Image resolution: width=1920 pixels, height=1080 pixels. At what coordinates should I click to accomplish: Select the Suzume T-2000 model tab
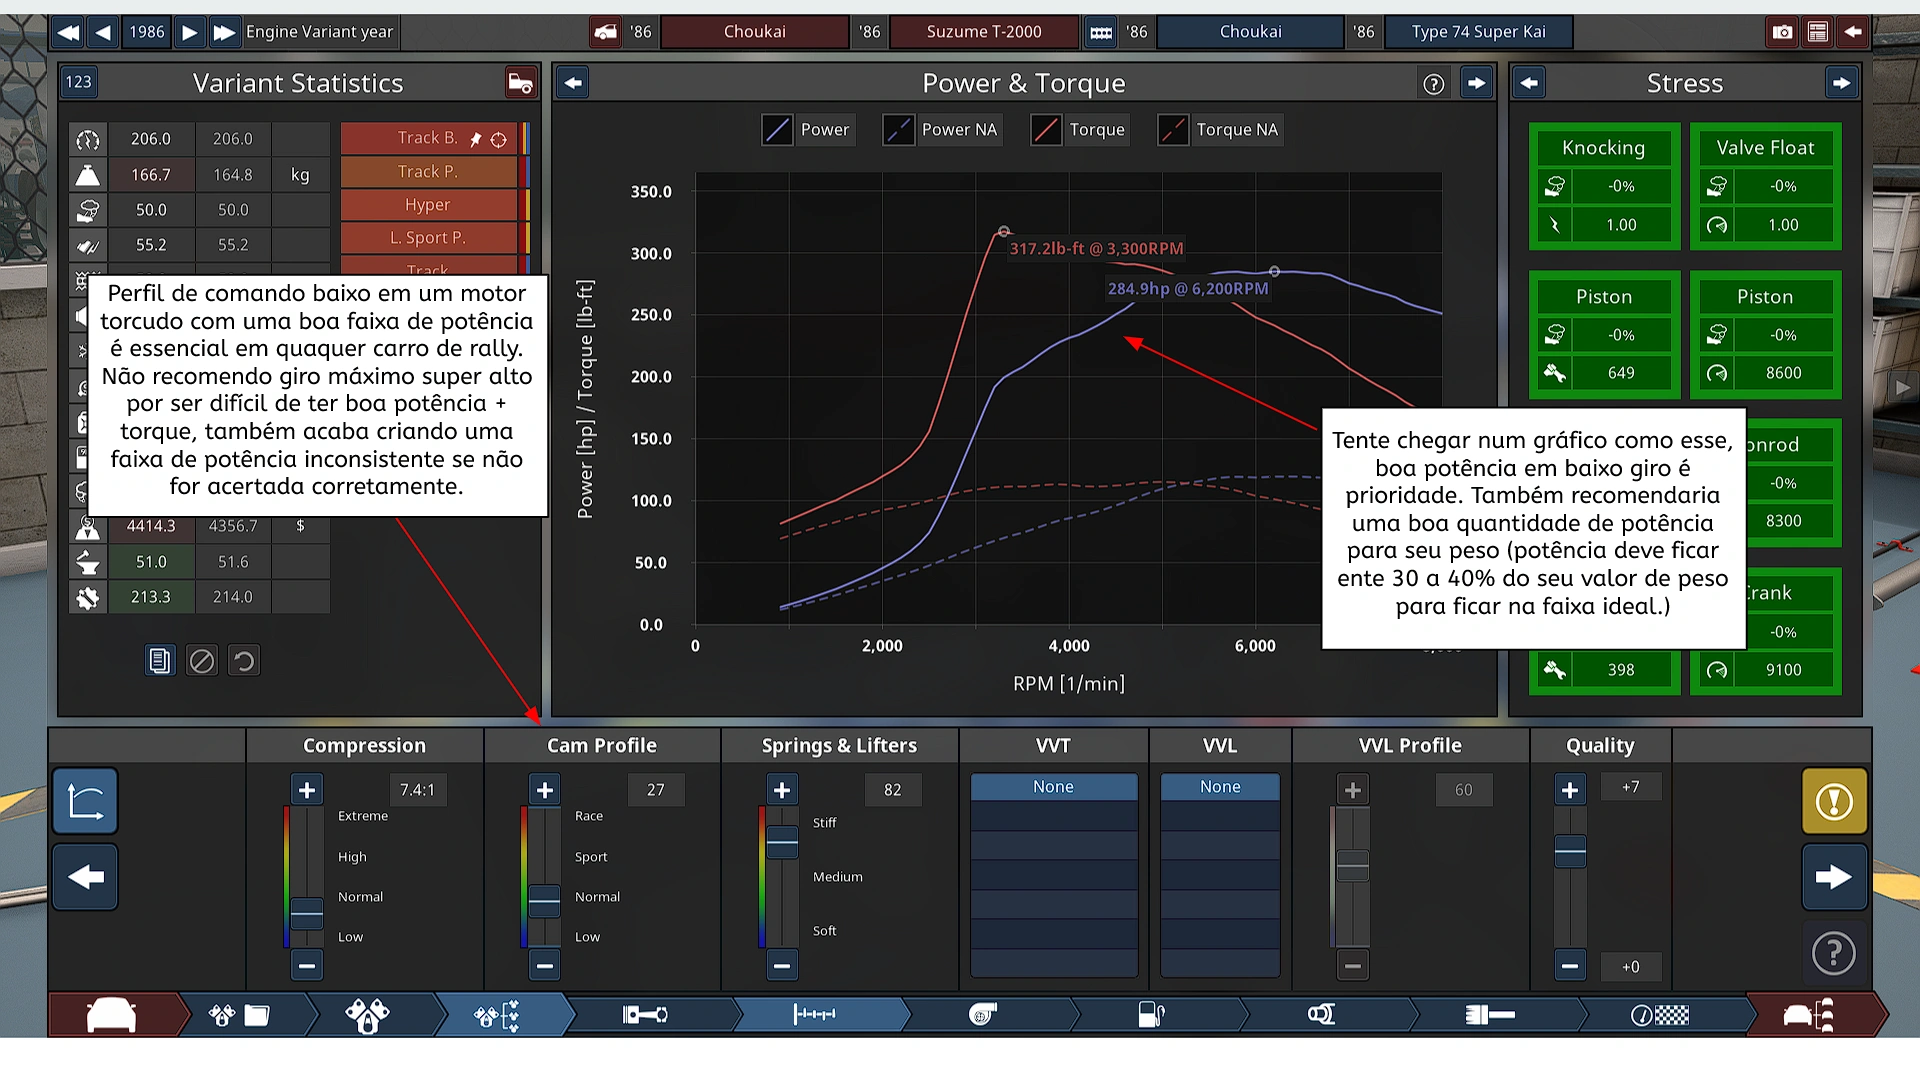[x=983, y=32]
